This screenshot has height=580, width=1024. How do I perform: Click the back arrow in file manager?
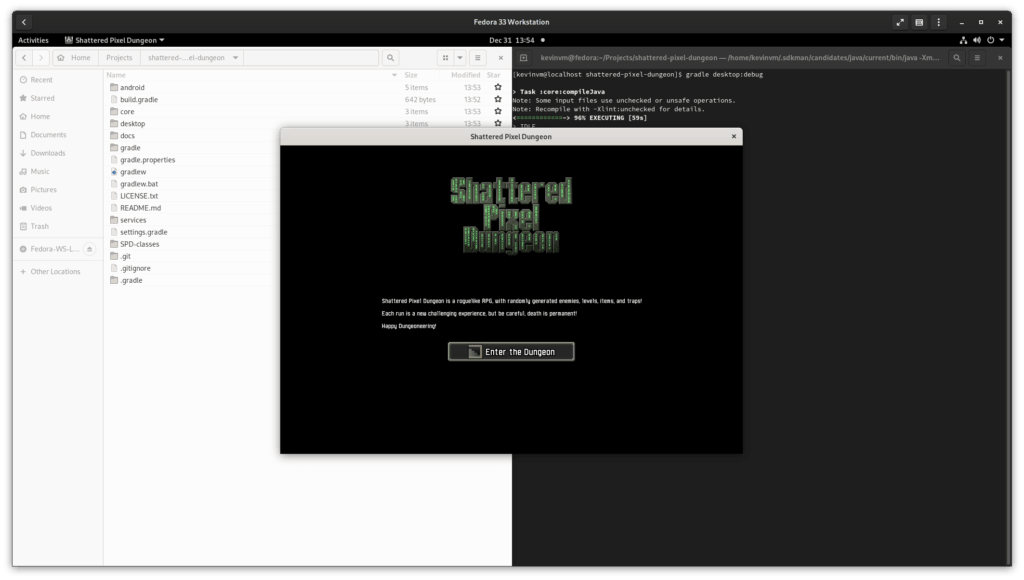24,57
